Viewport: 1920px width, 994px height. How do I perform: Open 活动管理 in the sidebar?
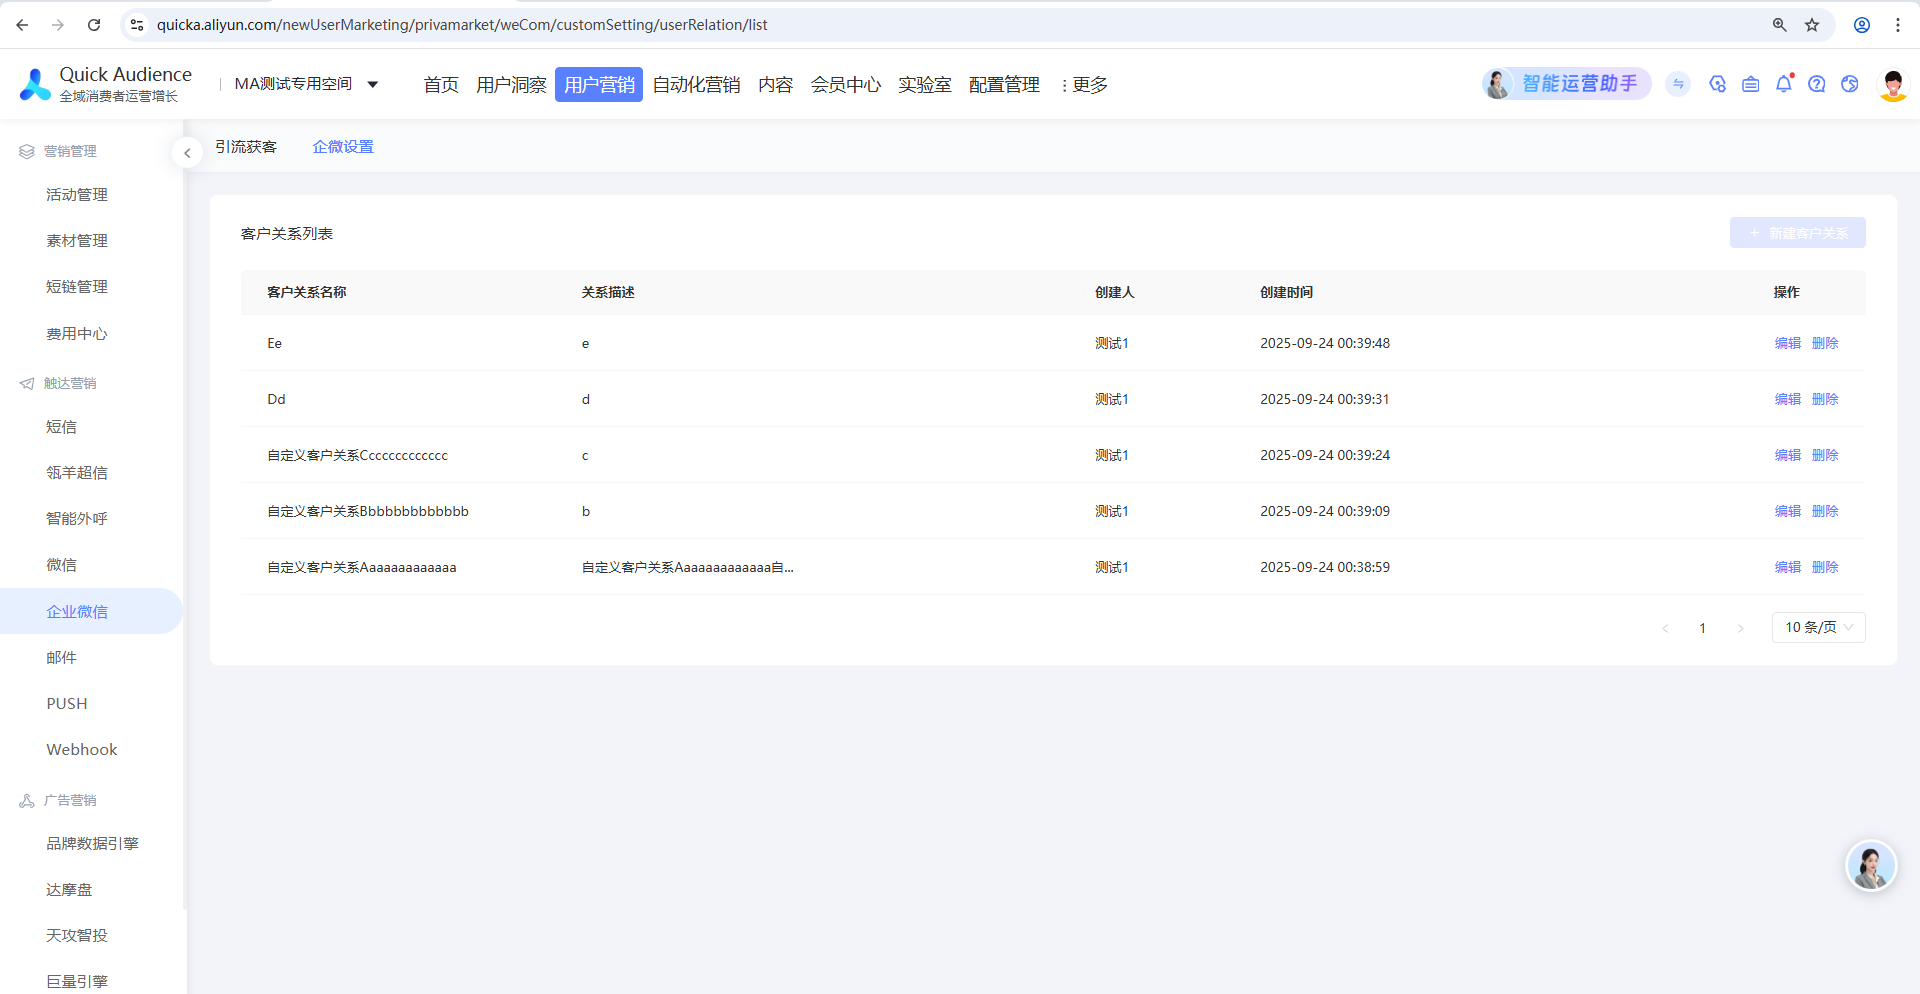(77, 195)
